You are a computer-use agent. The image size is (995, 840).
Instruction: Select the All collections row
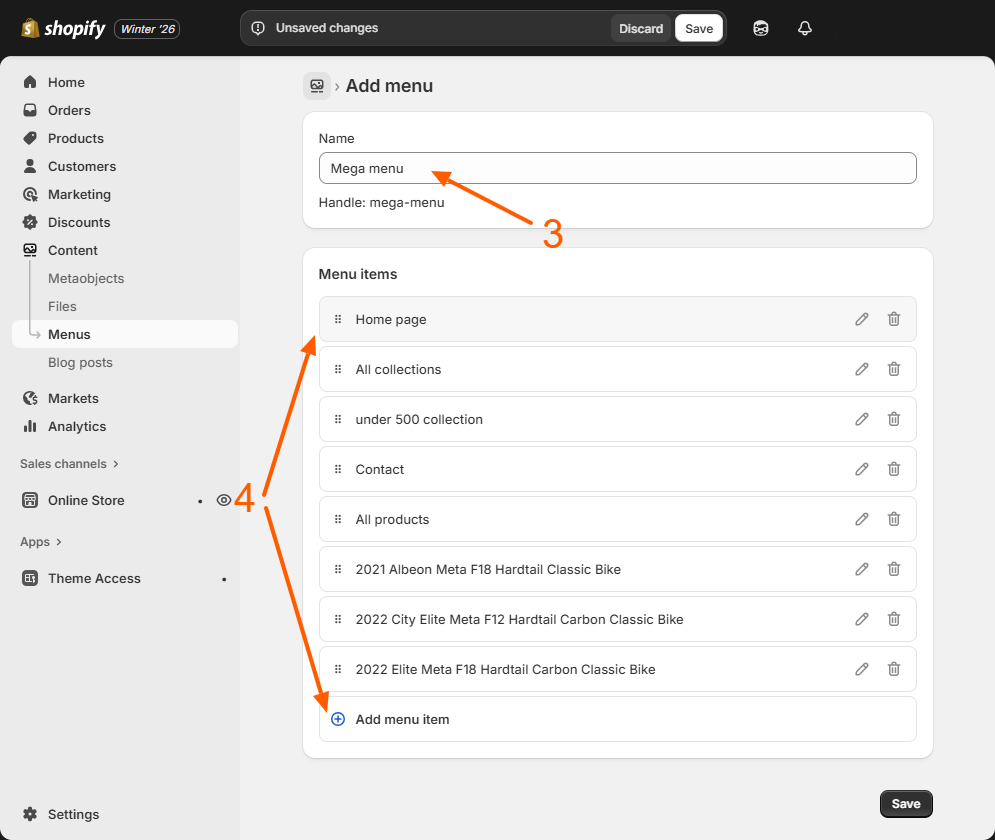point(617,369)
